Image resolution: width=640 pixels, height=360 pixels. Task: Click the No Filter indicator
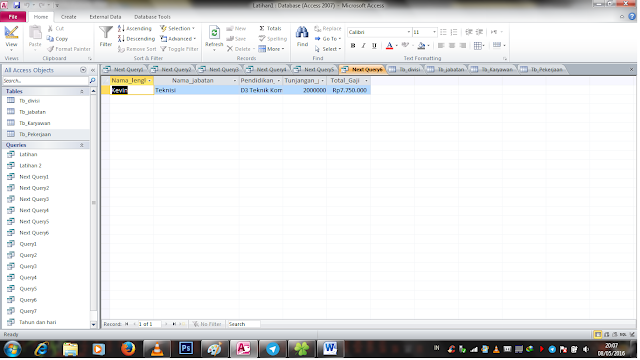click(207, 324)
